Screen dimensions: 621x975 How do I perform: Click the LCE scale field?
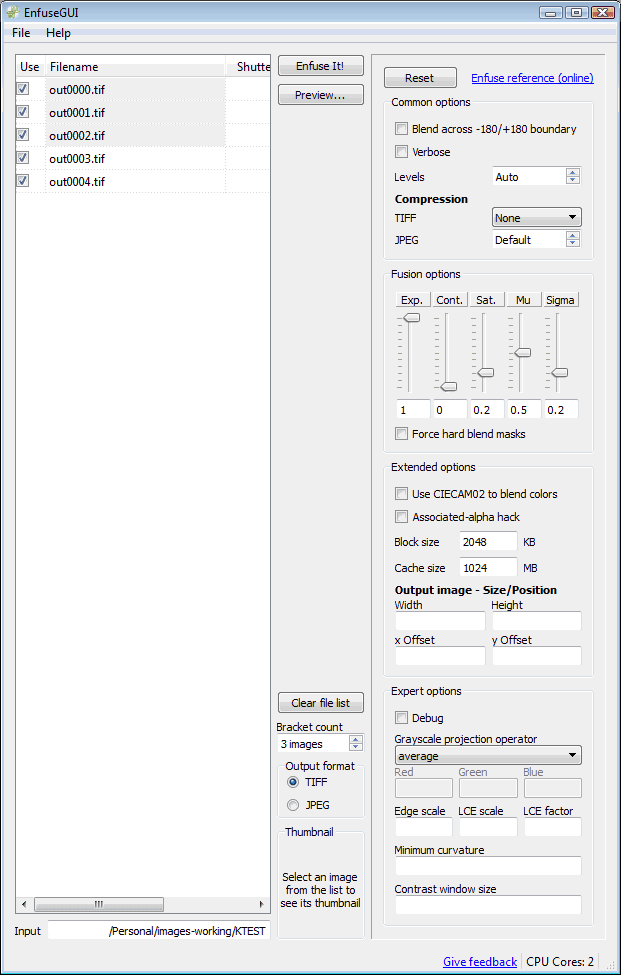pyautogui.click(x=488, y=826)
